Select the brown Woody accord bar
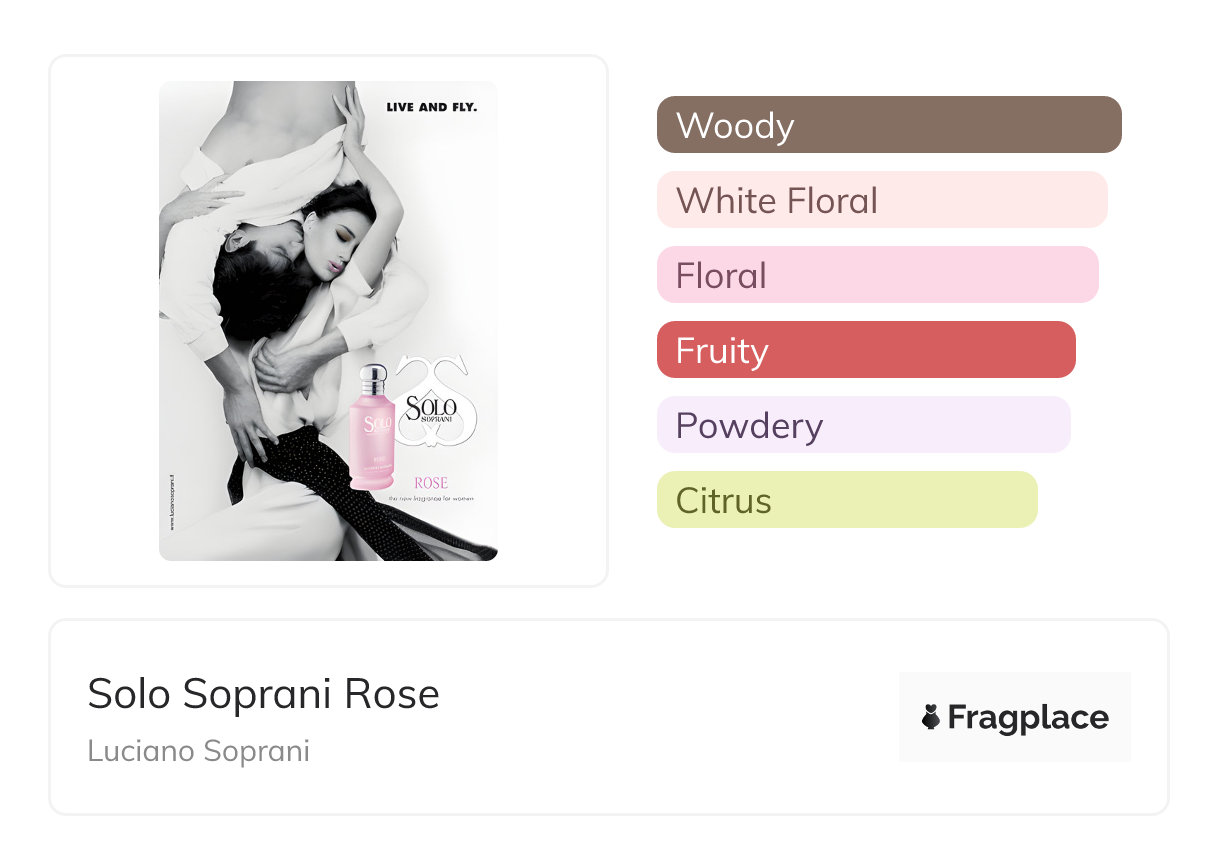 coord(888,125)
